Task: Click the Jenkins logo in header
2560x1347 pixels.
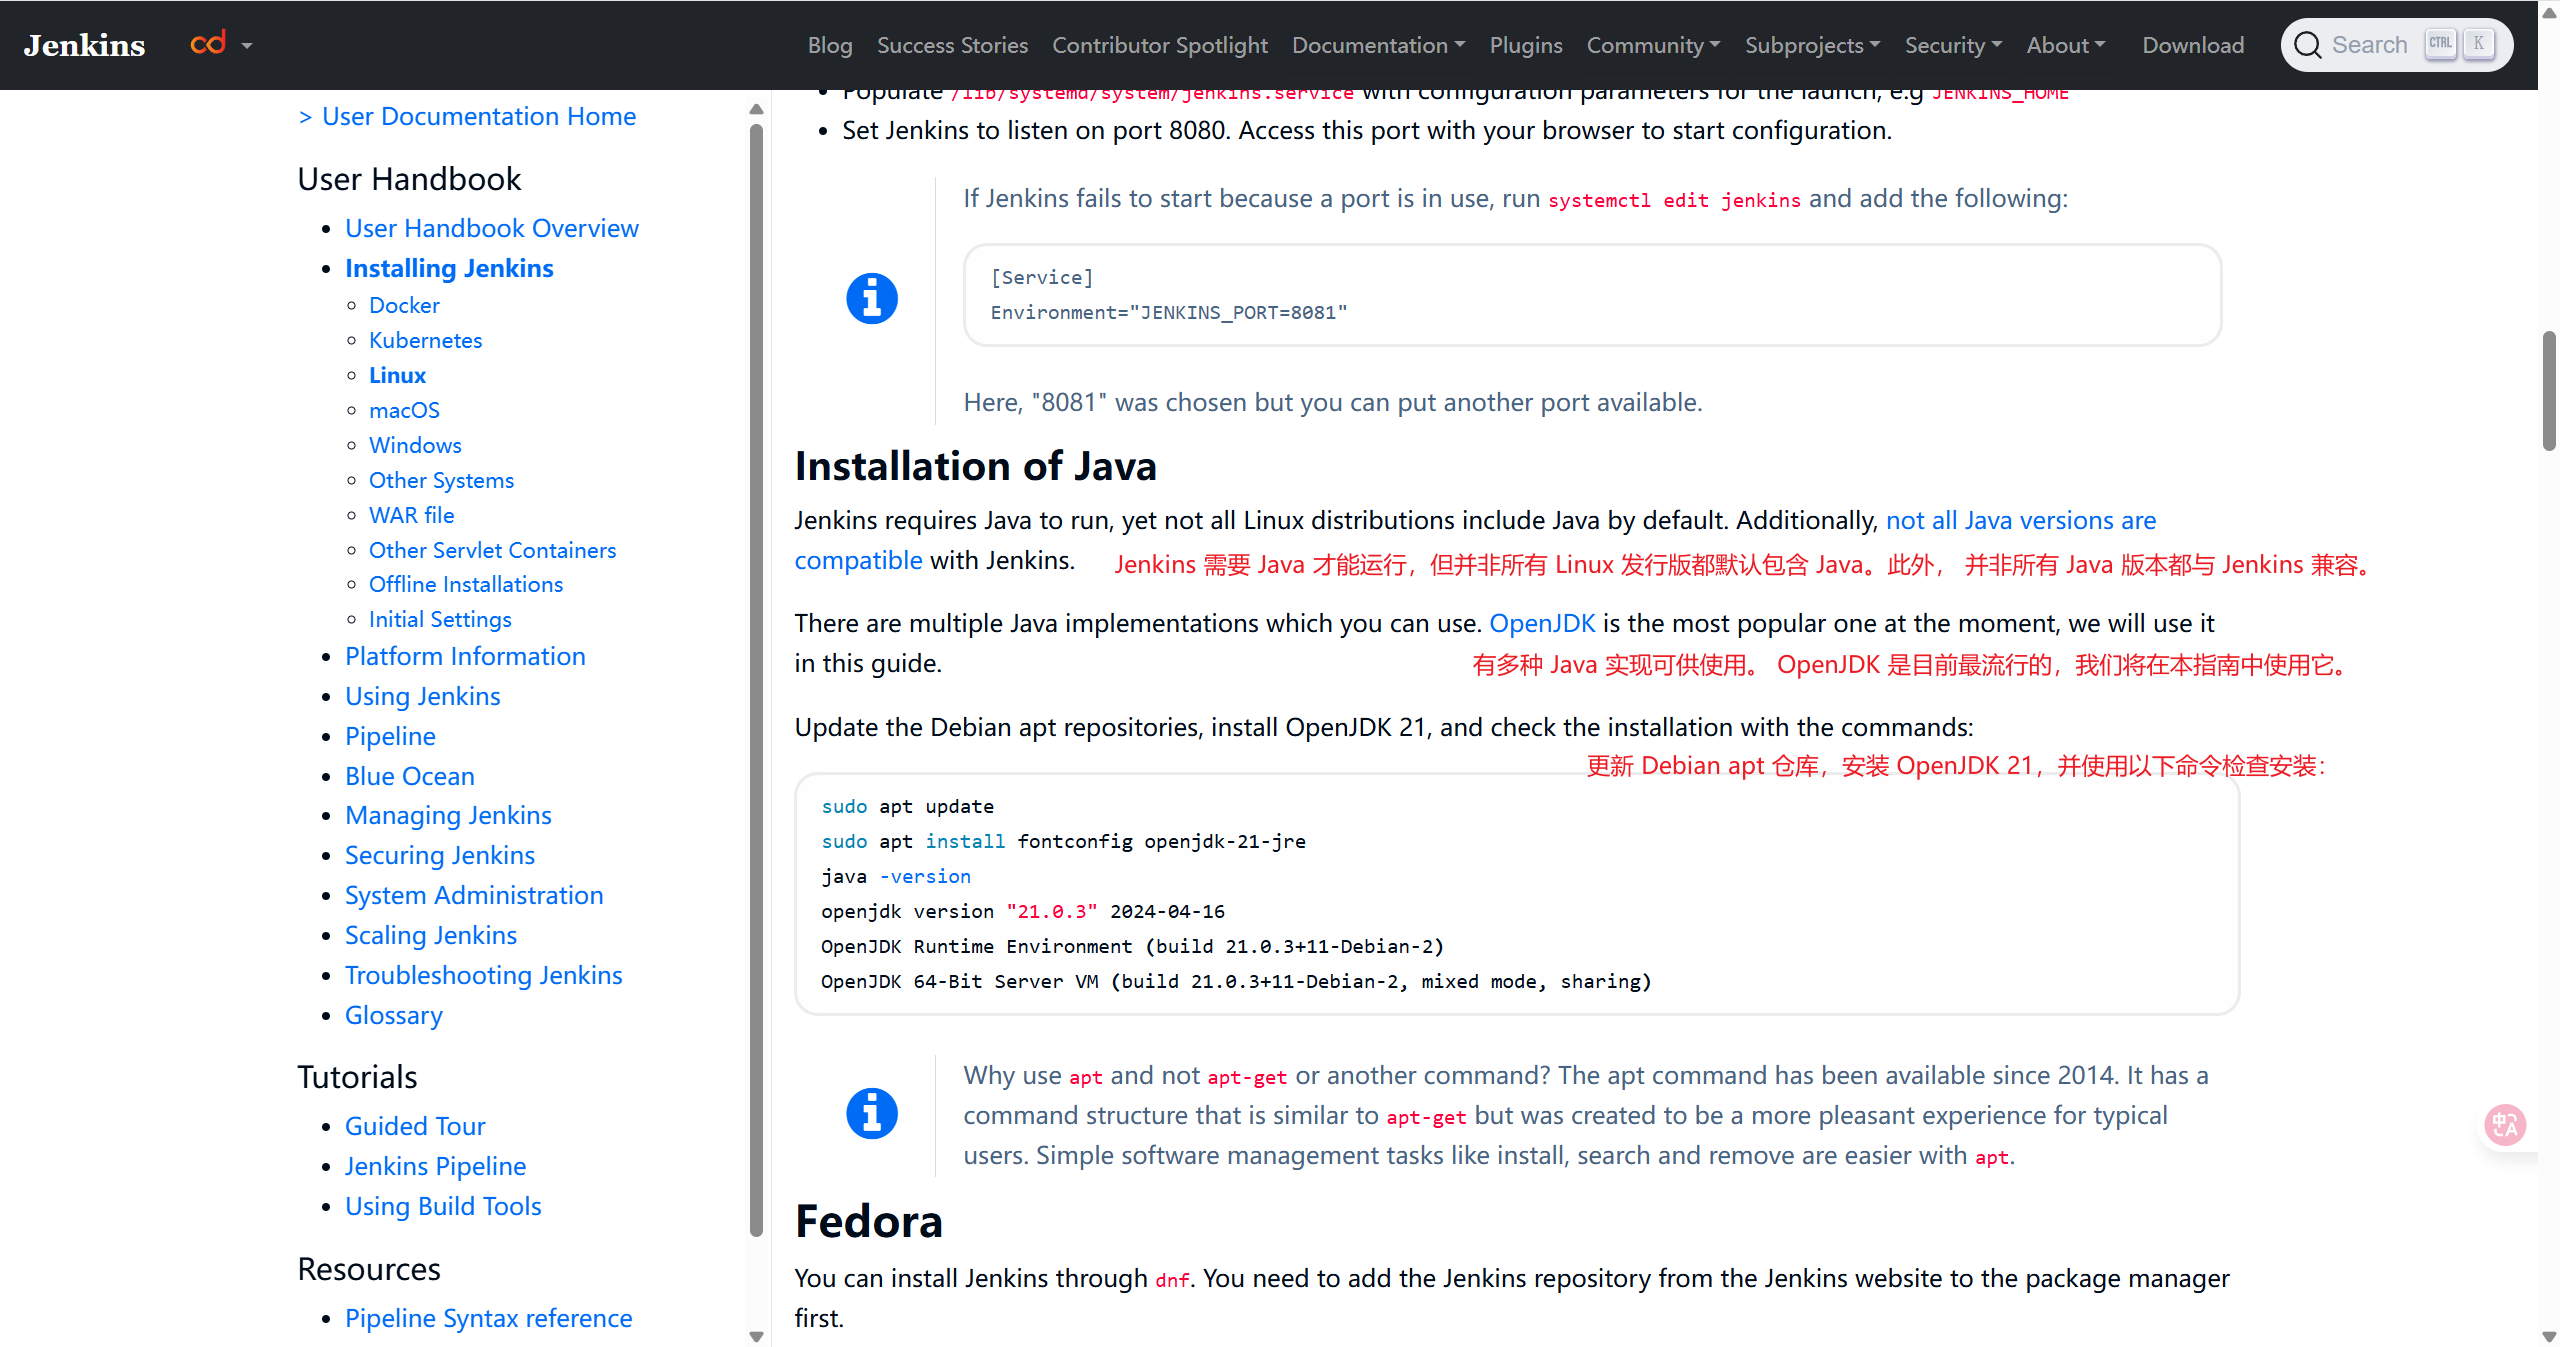Action: (x=85, y=45)
